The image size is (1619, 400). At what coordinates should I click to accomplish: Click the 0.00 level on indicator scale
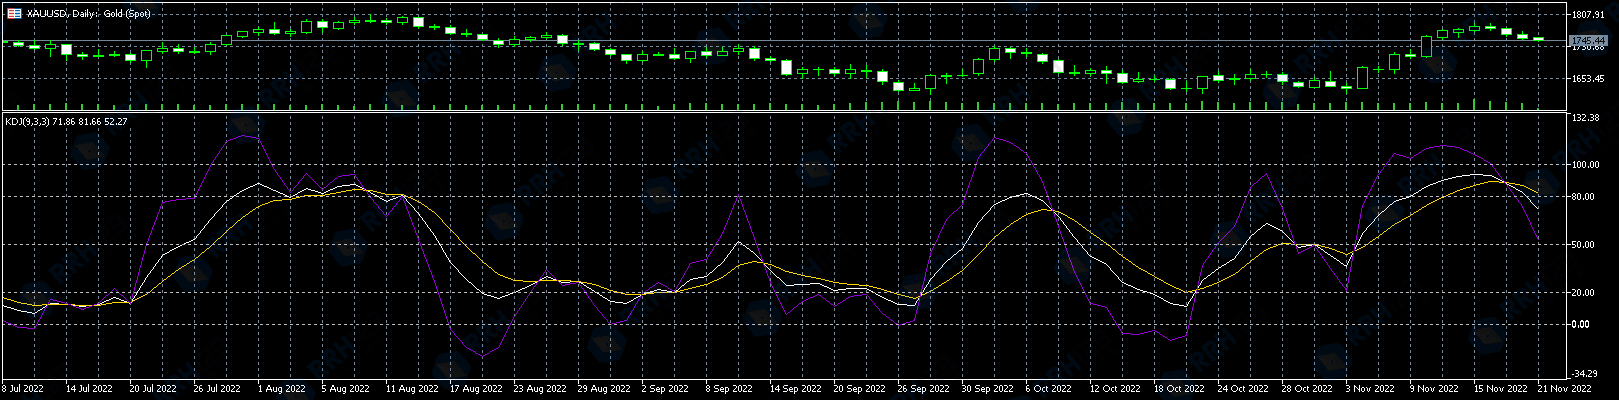[x=1582, y=325]
